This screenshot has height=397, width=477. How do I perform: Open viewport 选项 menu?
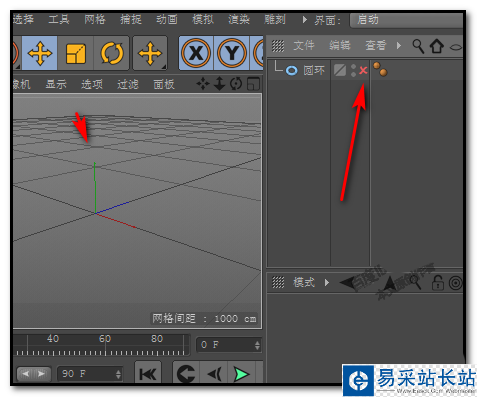coord(92,84)
